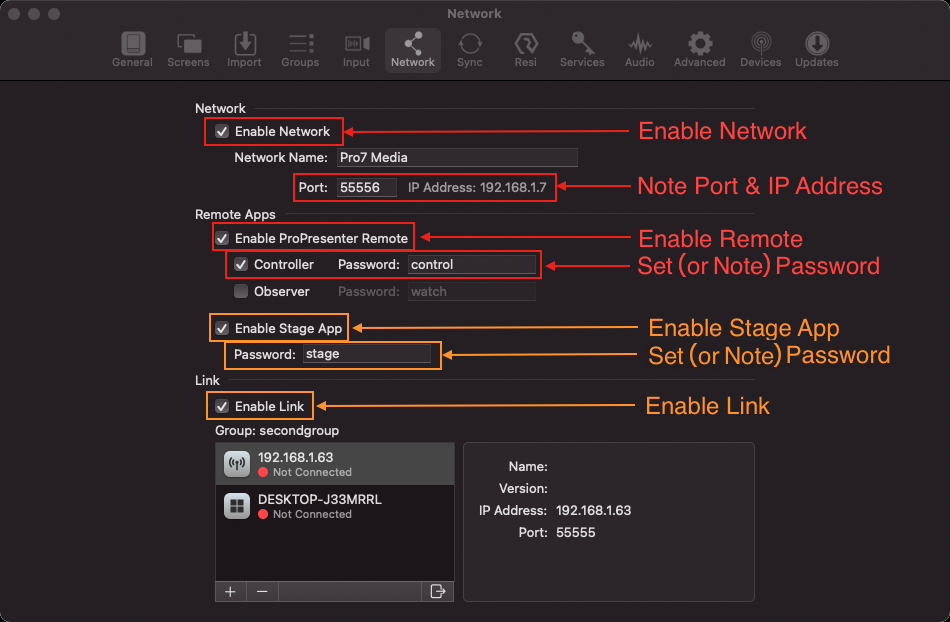This screenshot has height=622, width=950.
Task: Open the Updates tab
Action: (816, 50)
